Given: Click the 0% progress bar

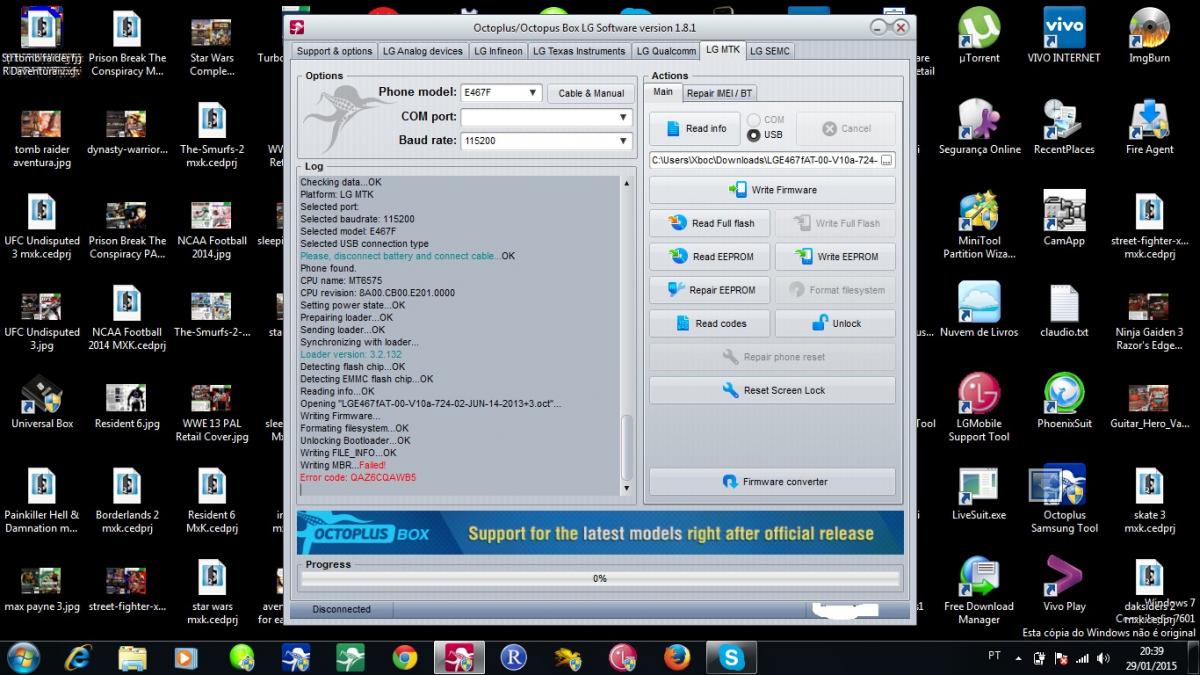Looking at the screenshot, I should (x=600, y=579).
